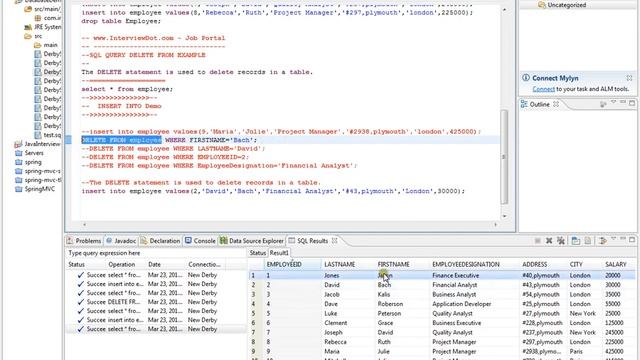Click editor horizontal scroll left arrow

(x=84, y=224)
